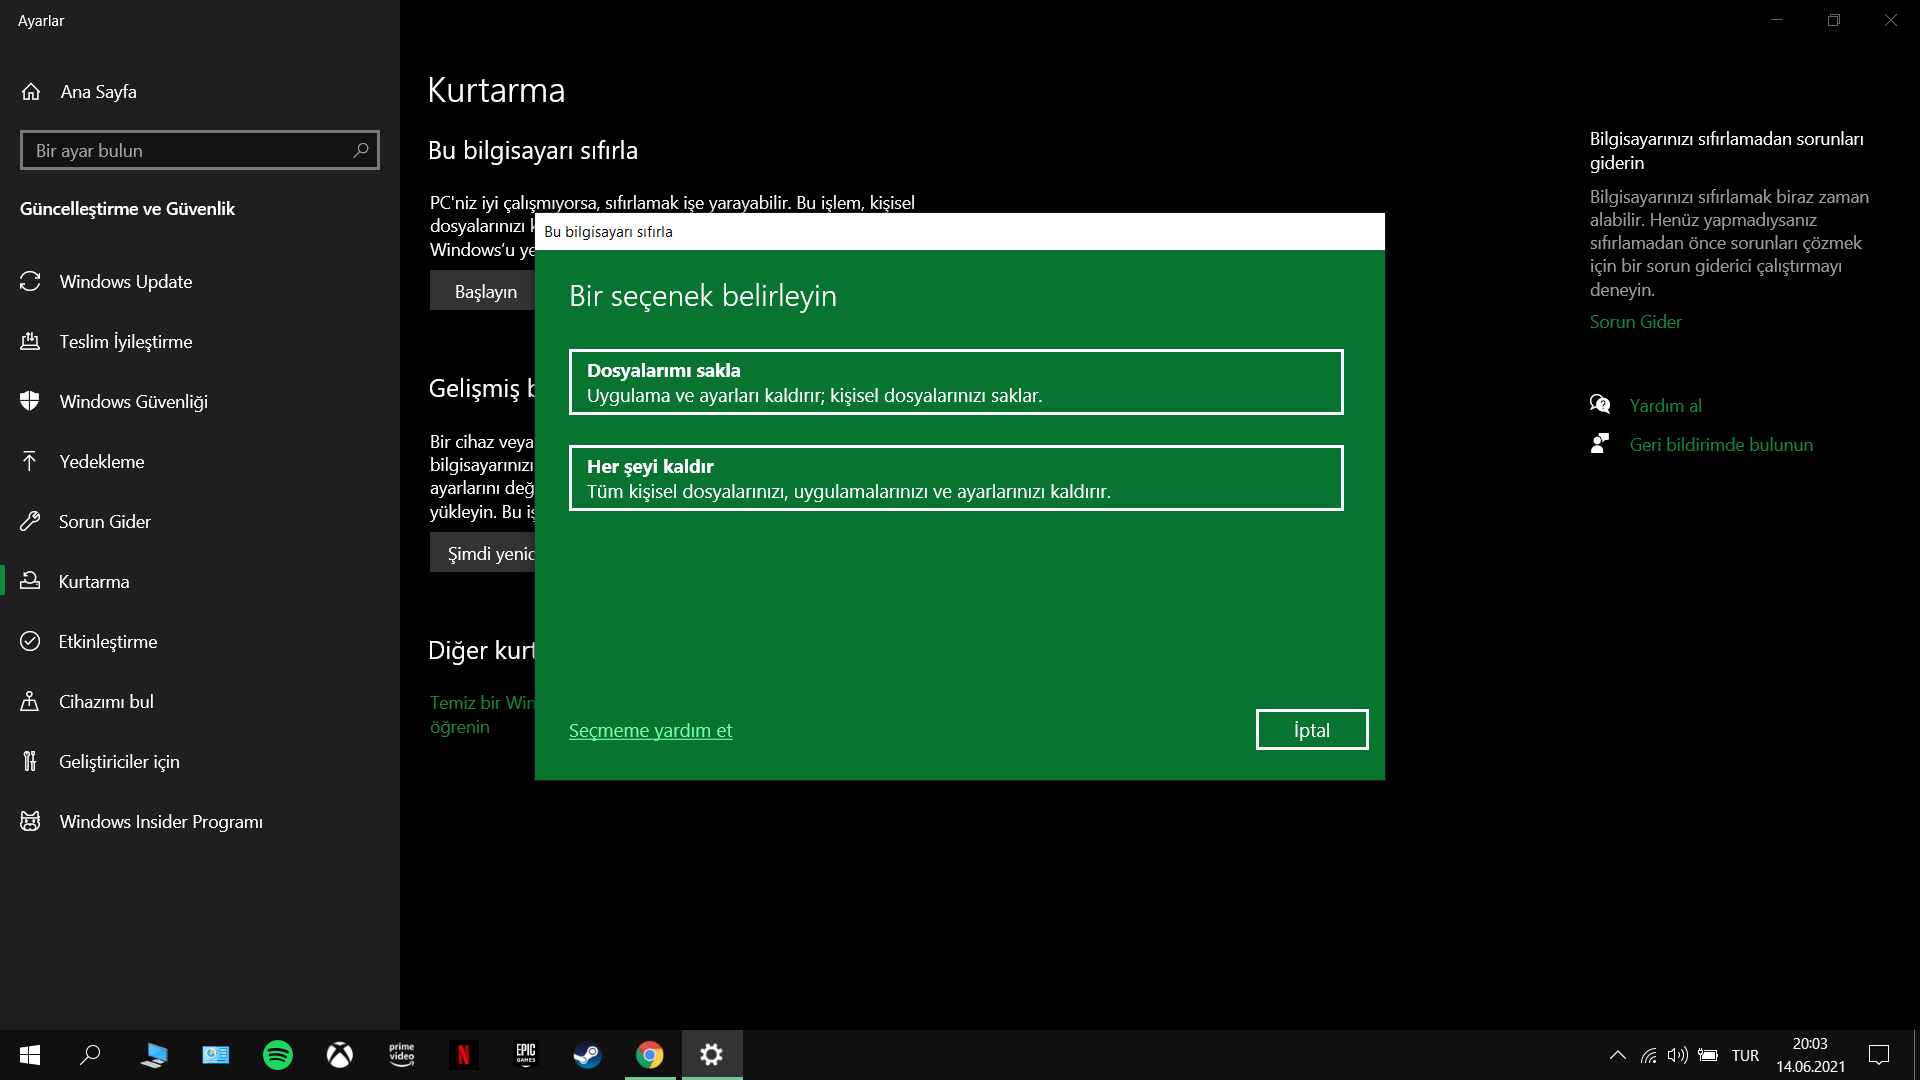Open Geliştiriciler için page

click(x=119, y=762)
